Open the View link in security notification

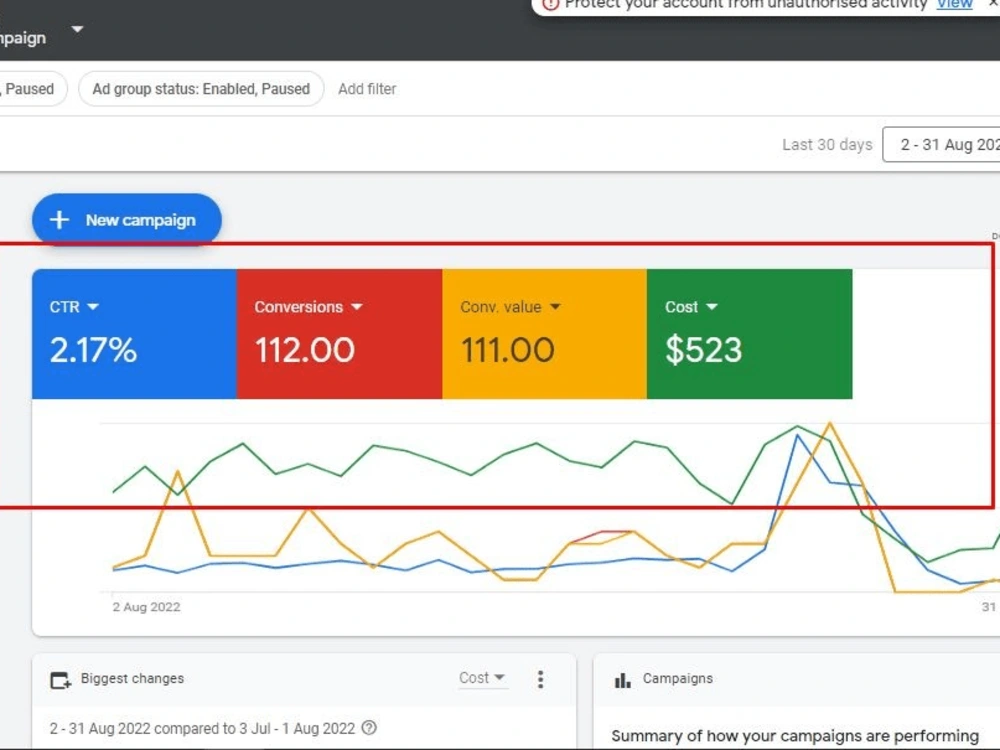[954, 4]
